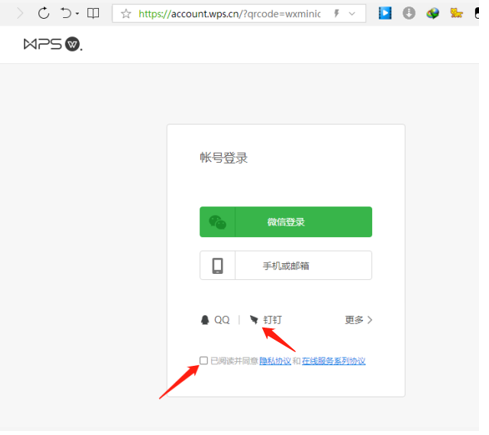489x435 pixels.
Task: Check the agreement consent checkbox
Action: click(x=203, y=360)
